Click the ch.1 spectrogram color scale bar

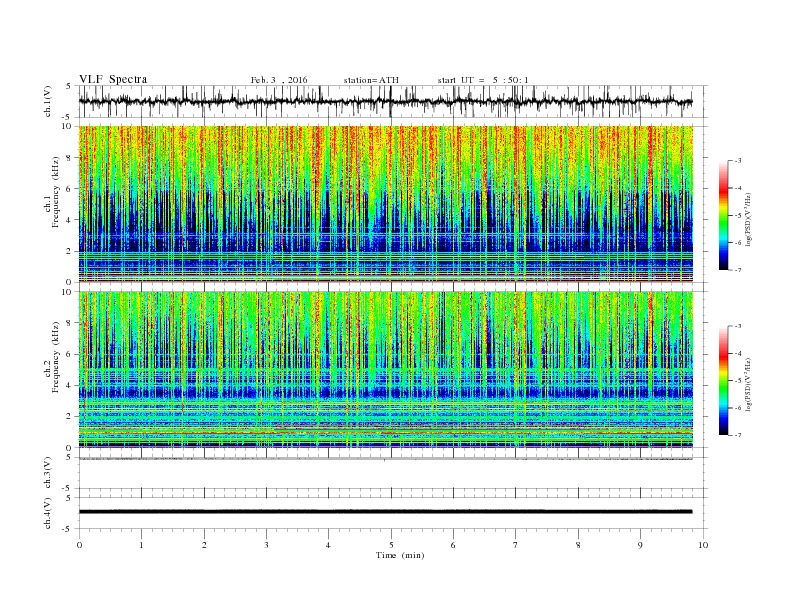[x=723, y=215]
